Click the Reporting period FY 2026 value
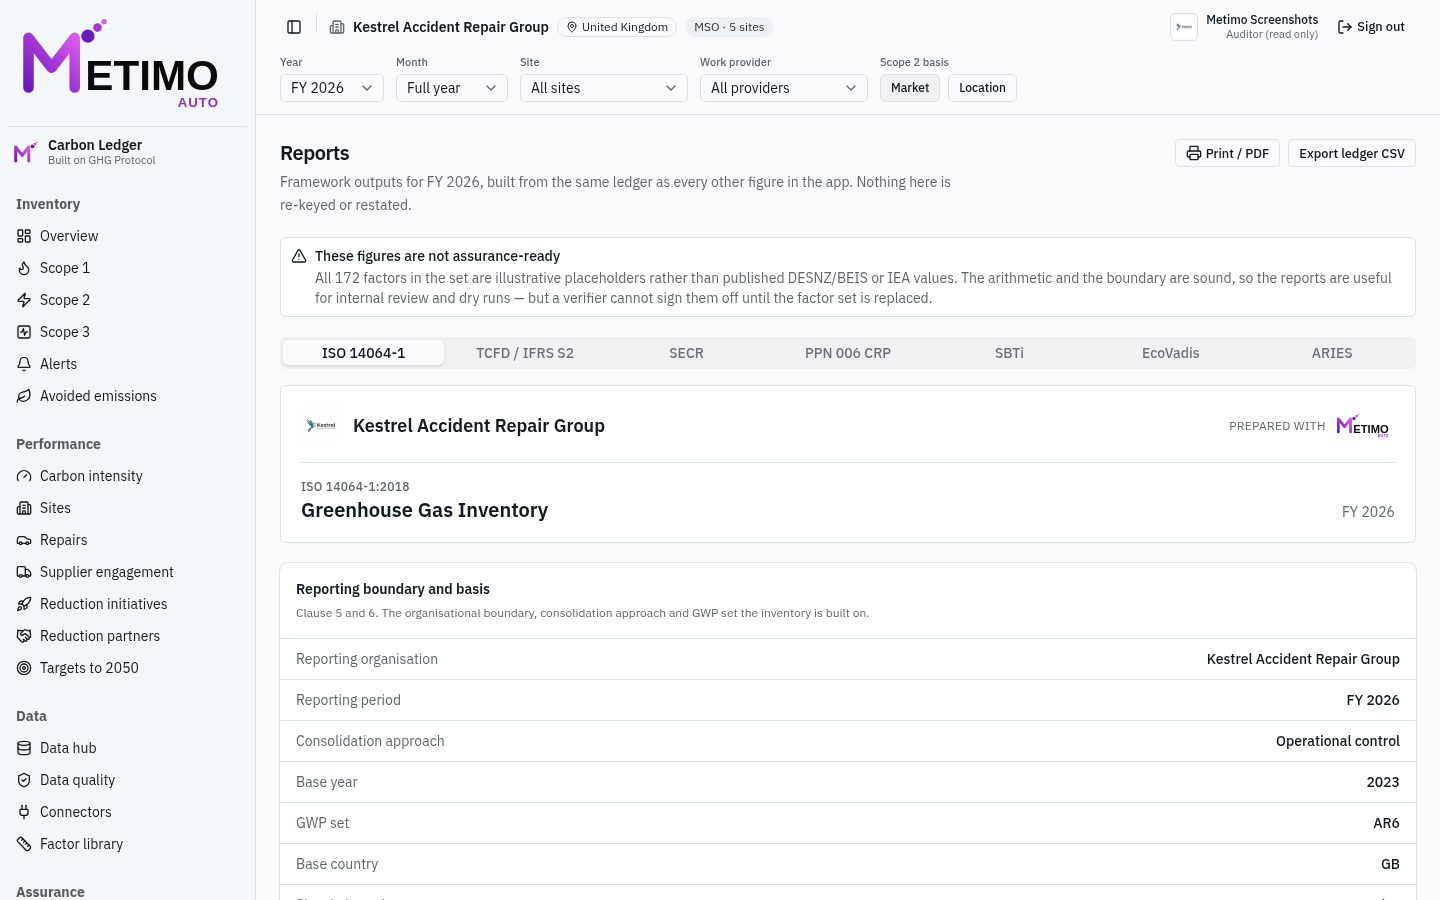This screenshot has width=1440, height=900. pos(1373,700)
